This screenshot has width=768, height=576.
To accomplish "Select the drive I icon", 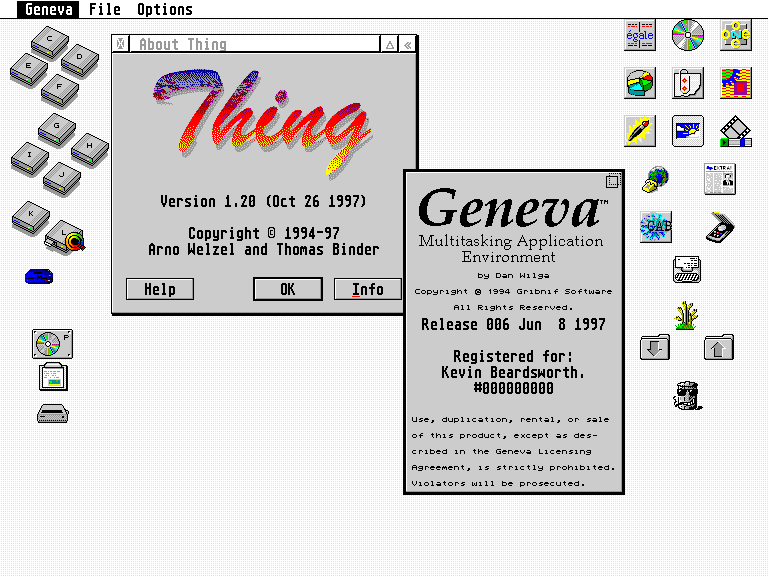I will pyautogui.click(x=30, y=159).
